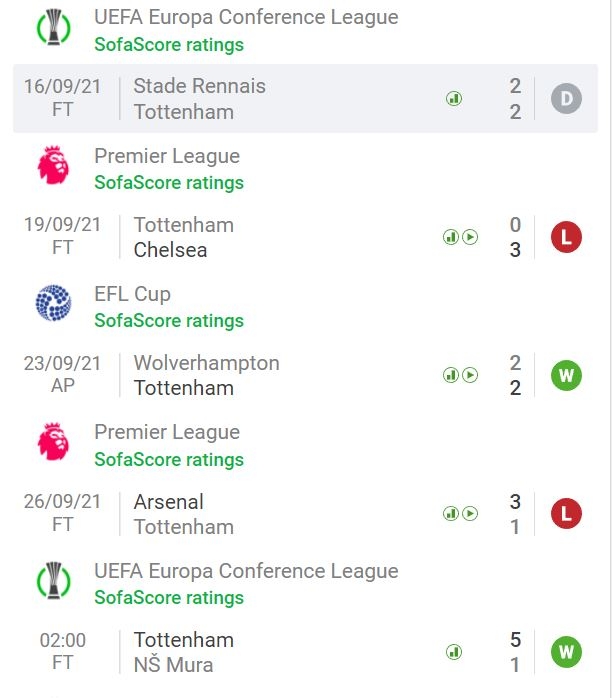Screen dimensions: 614x698
Task: Play highlights for Arsenal vs Tottenham
Action: 470,514
